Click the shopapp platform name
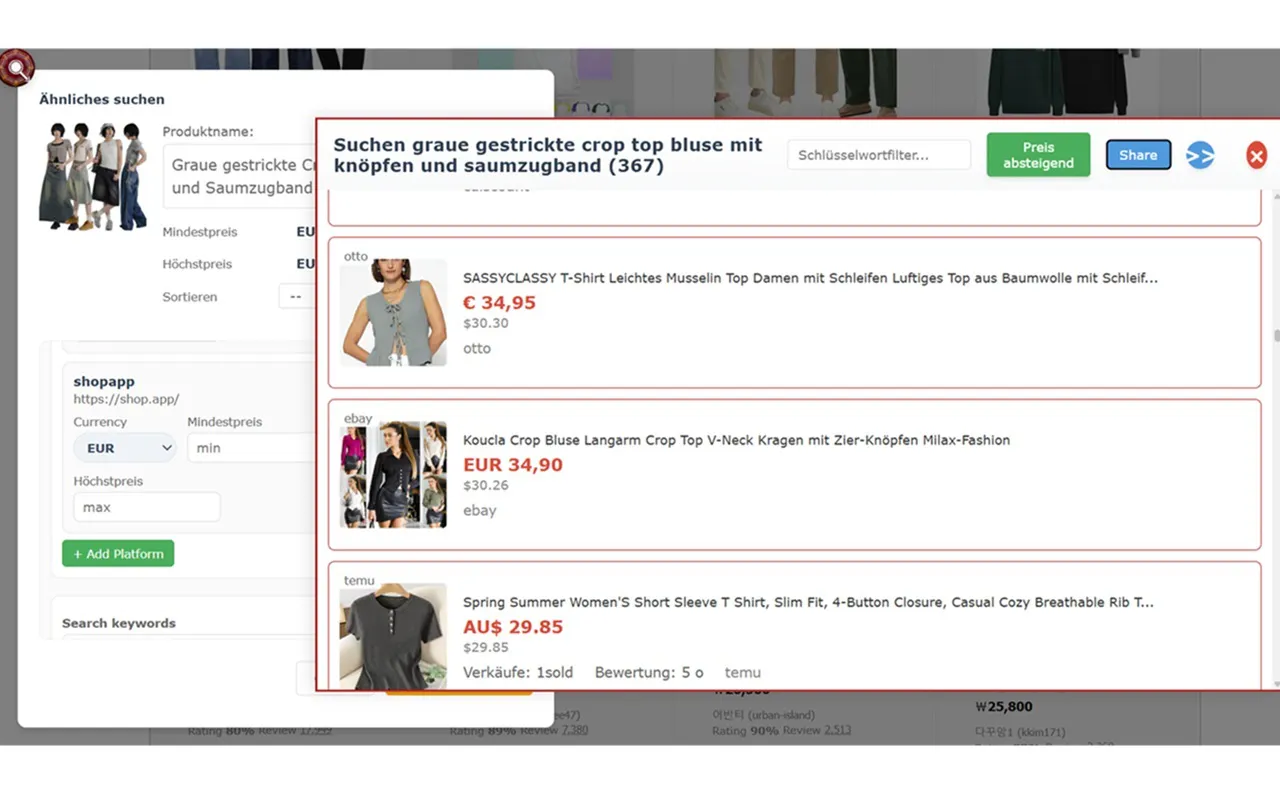 [x=104, y=381]
